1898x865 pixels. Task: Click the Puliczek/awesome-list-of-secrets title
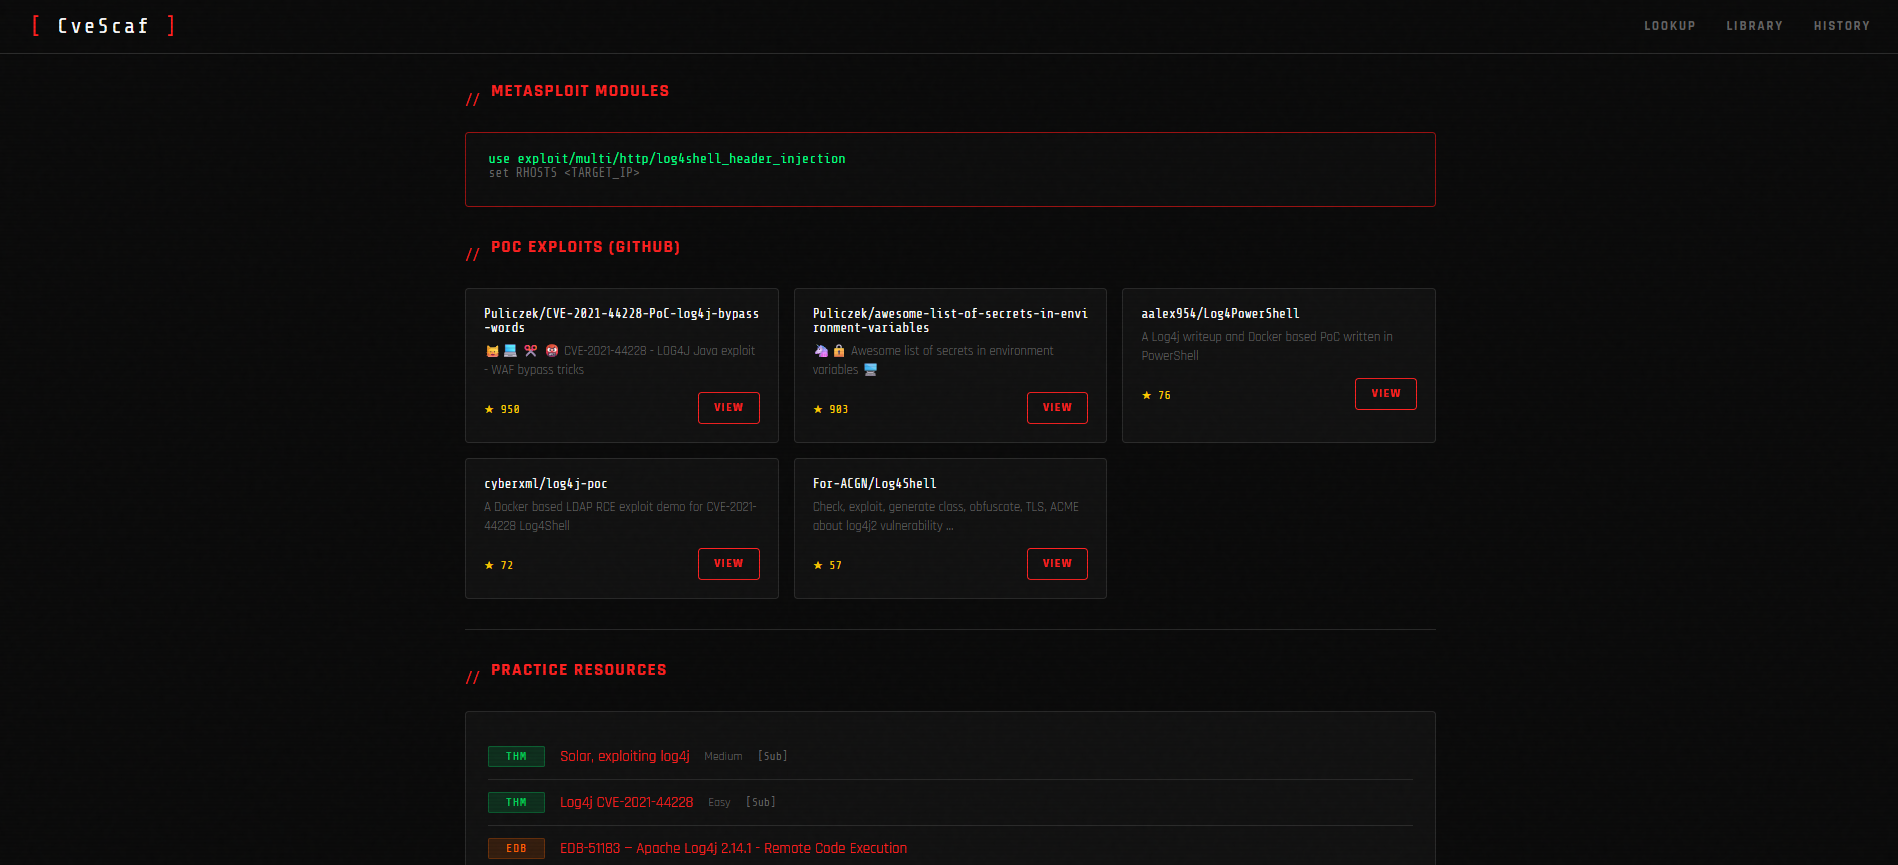(x=950, y=321)
